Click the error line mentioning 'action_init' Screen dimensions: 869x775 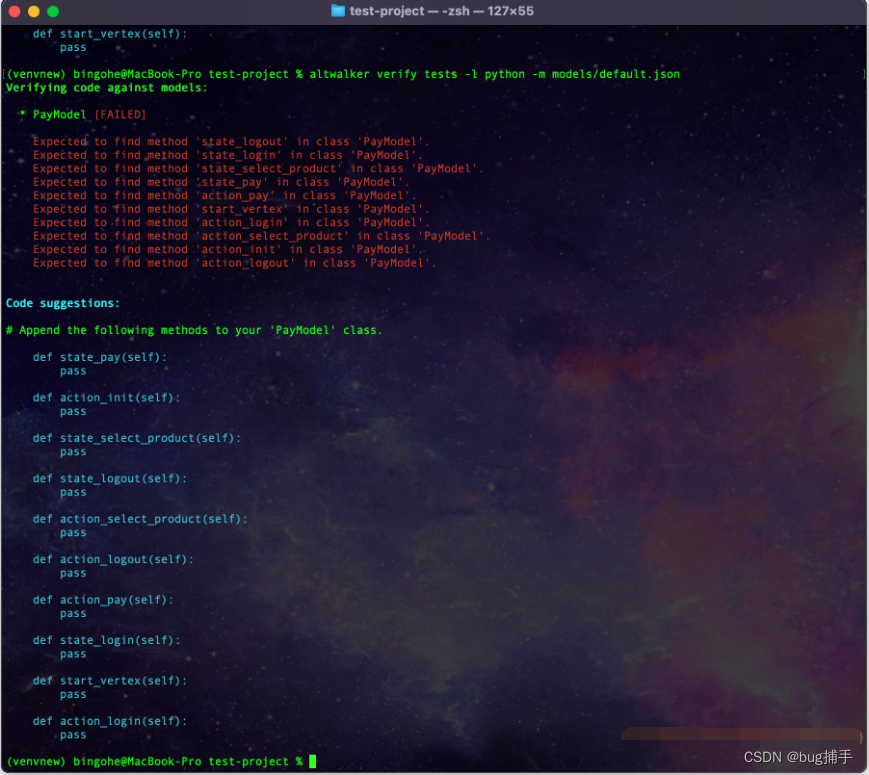pos(228,249)
